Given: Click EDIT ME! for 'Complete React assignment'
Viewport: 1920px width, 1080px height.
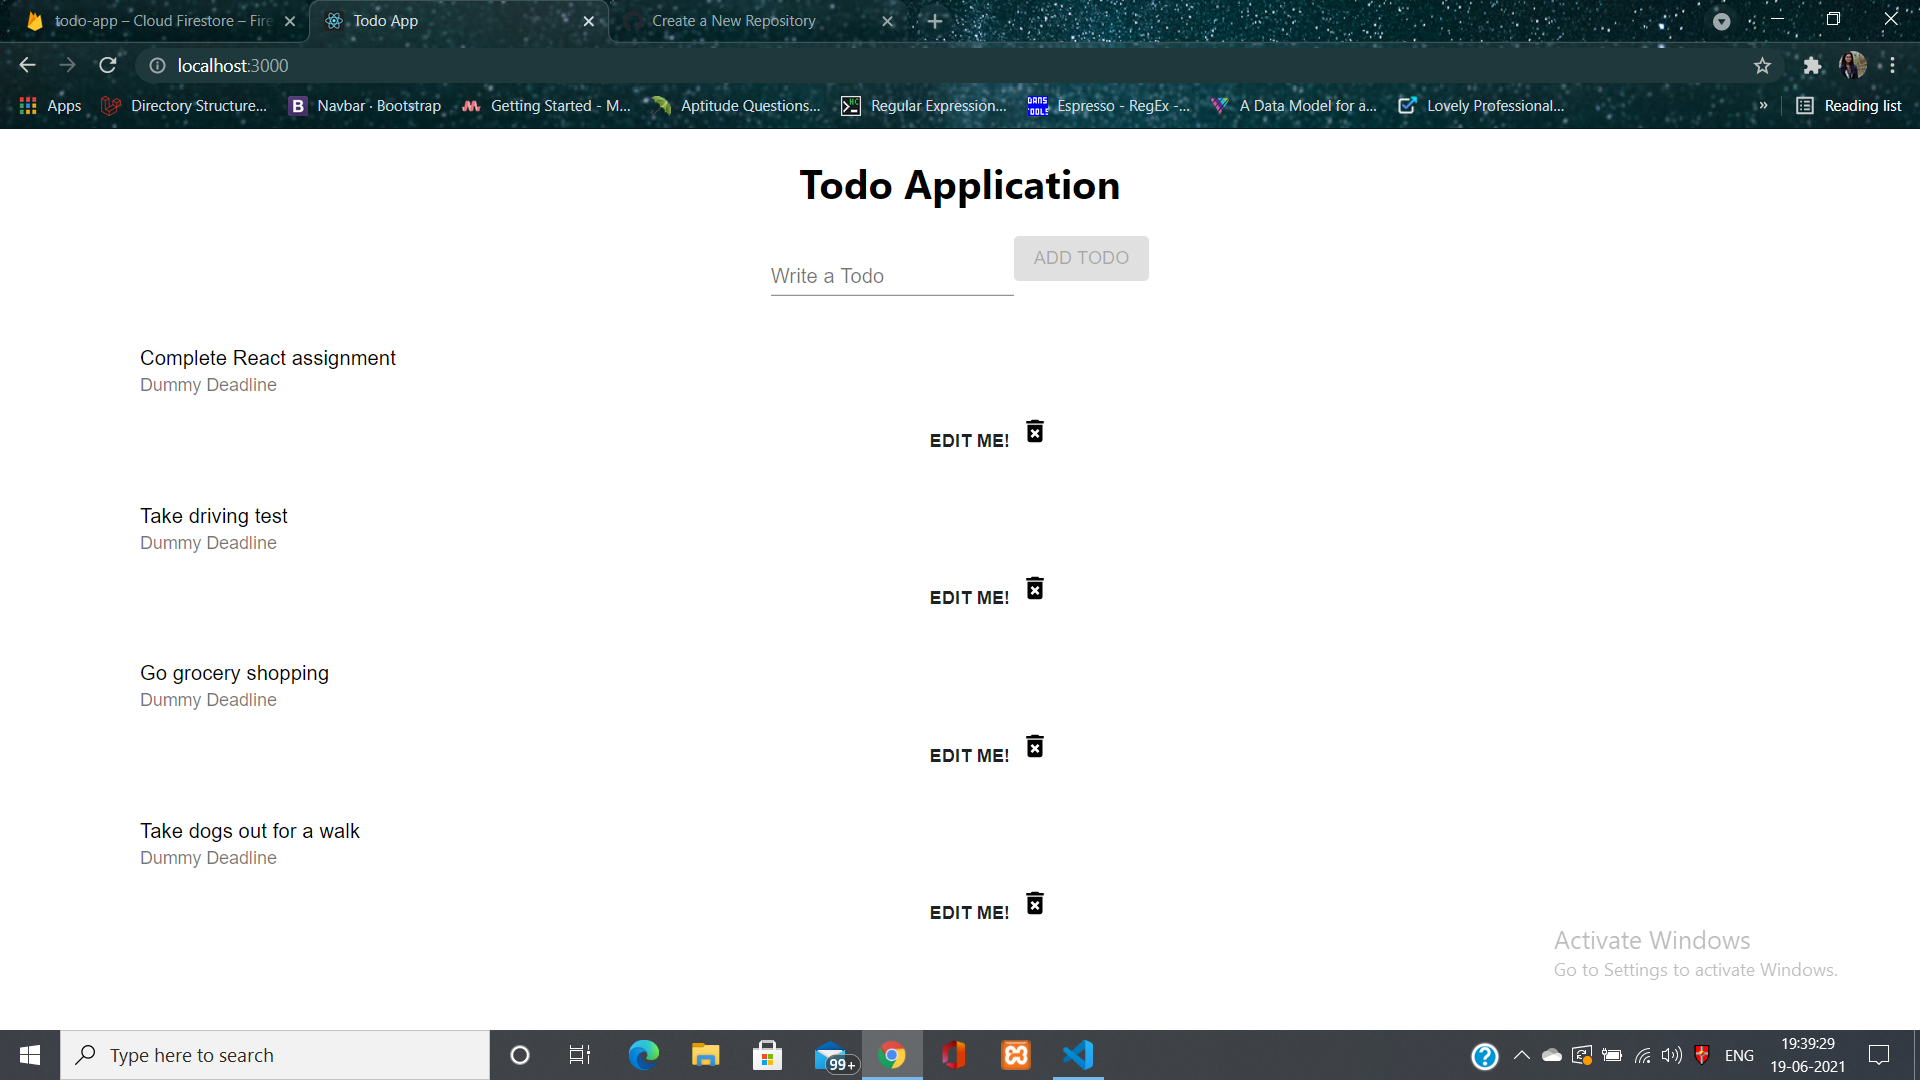Looking at the screenshot, I should [969, 439].
